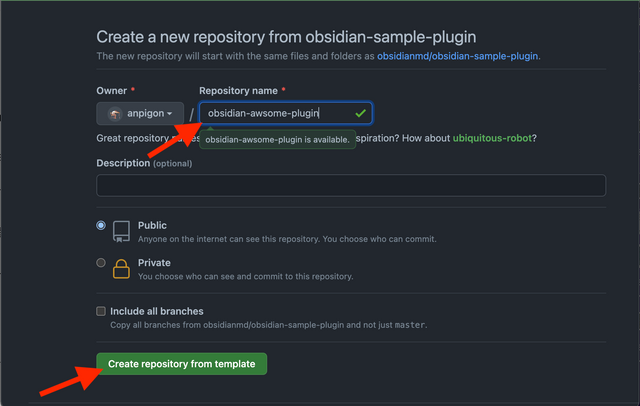The width and height of the screenshot is (640, 406).
Task: Click the 'Private' option label
Action: click(x=154, y=263)
